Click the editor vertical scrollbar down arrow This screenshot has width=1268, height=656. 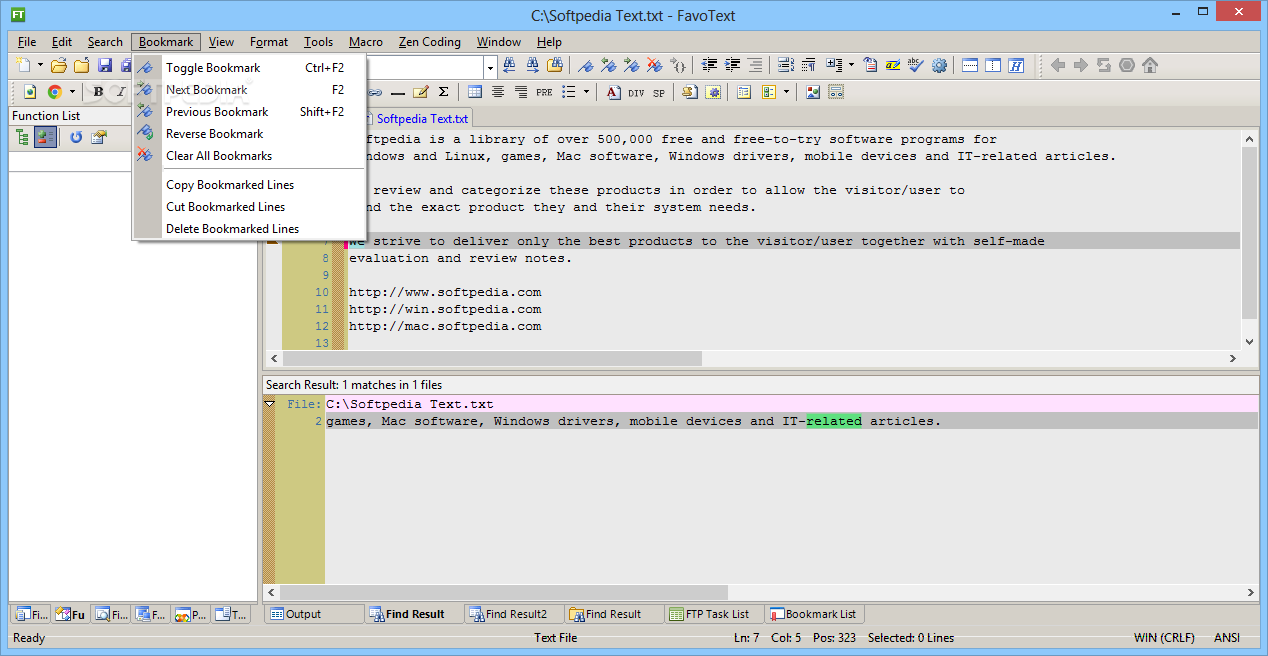[1249, 342]
